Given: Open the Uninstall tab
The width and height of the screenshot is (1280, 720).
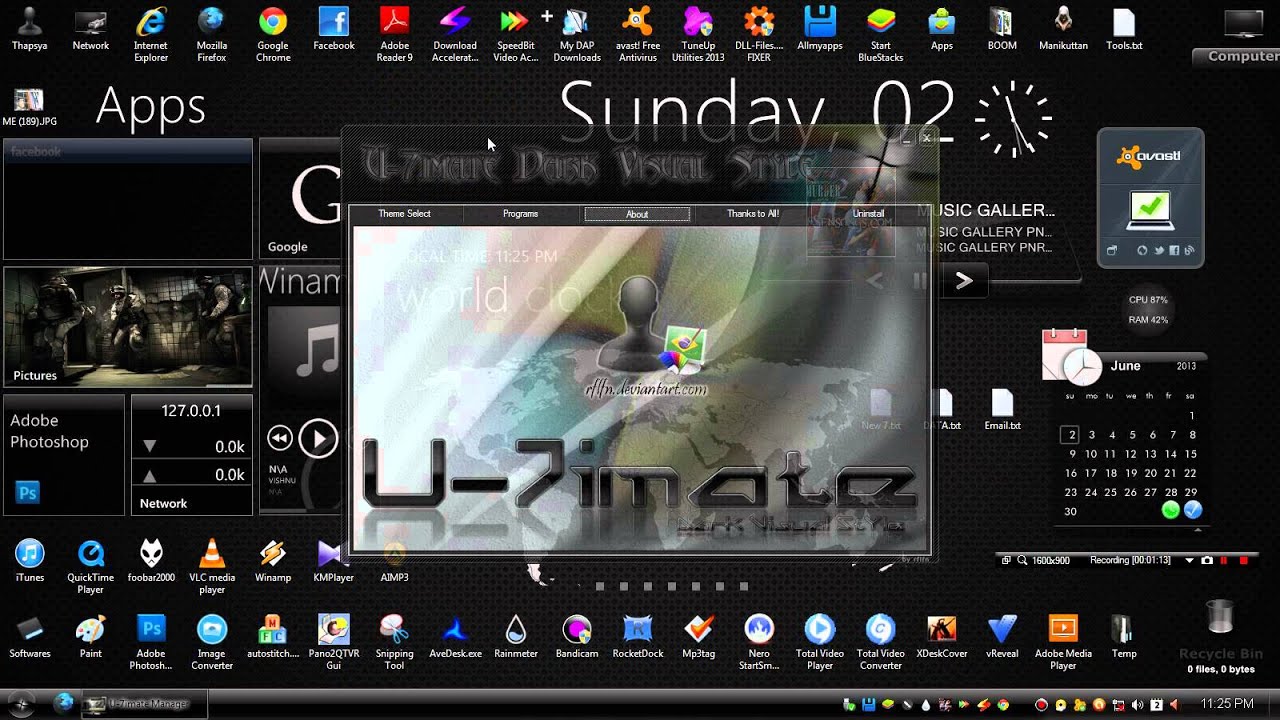Looking at the screenshot, I should tap(868, 214).
